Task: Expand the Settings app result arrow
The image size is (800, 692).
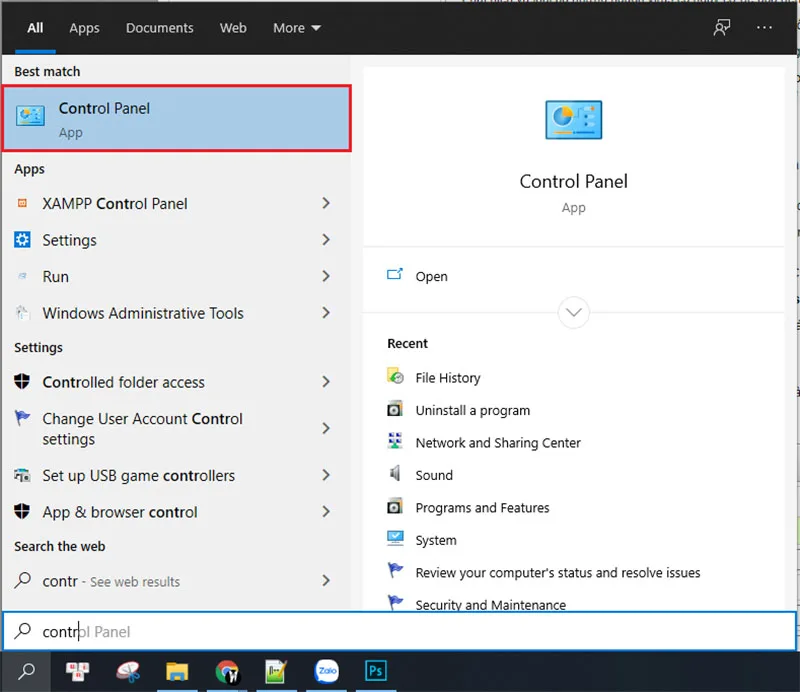Action: tap(326, 239)
